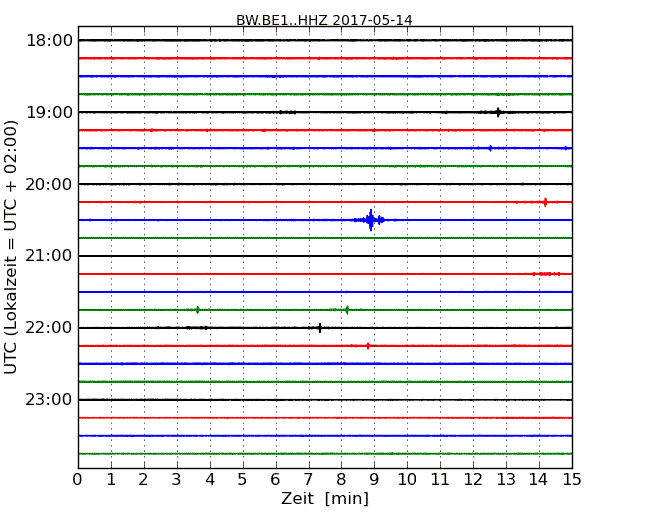Click the UTC Lokalzeit y-axis label
The height and width of the screenshot is (520, 650).
click(x=11, y=247)
